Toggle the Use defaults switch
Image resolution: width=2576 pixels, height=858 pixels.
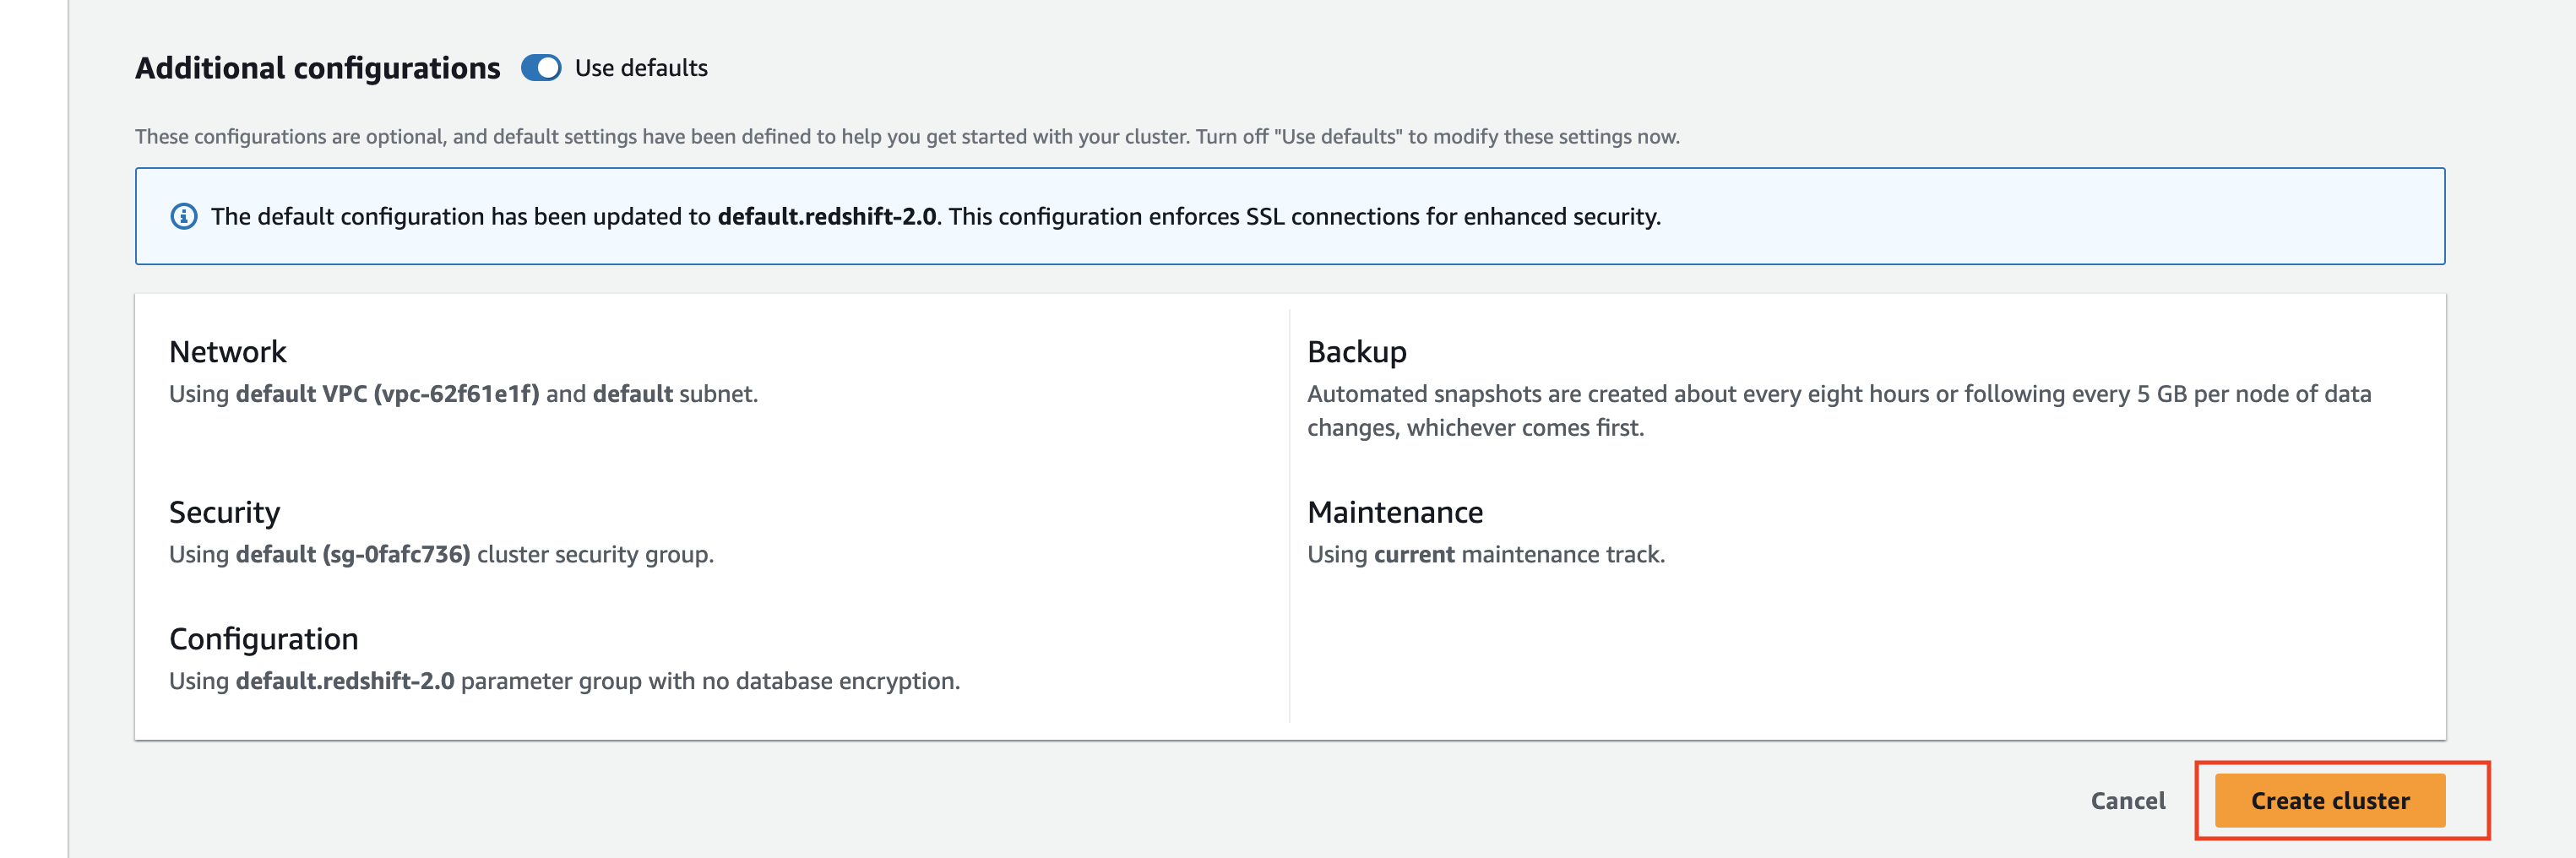point(541,68)
